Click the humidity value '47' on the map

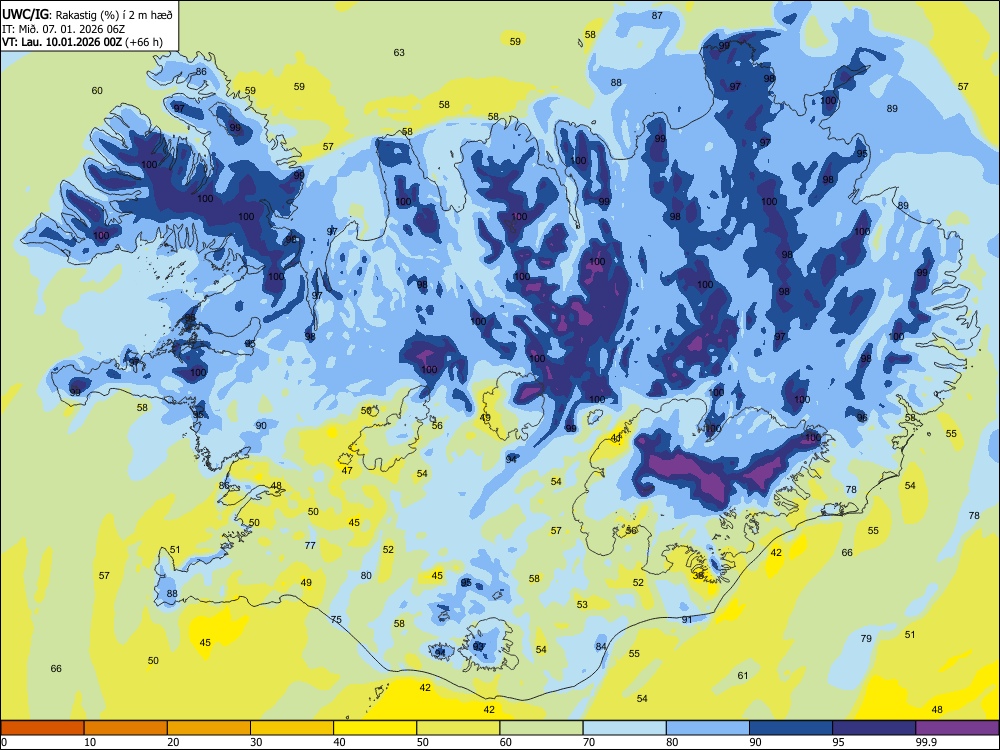pyautogui.click(x=347, y=471)
